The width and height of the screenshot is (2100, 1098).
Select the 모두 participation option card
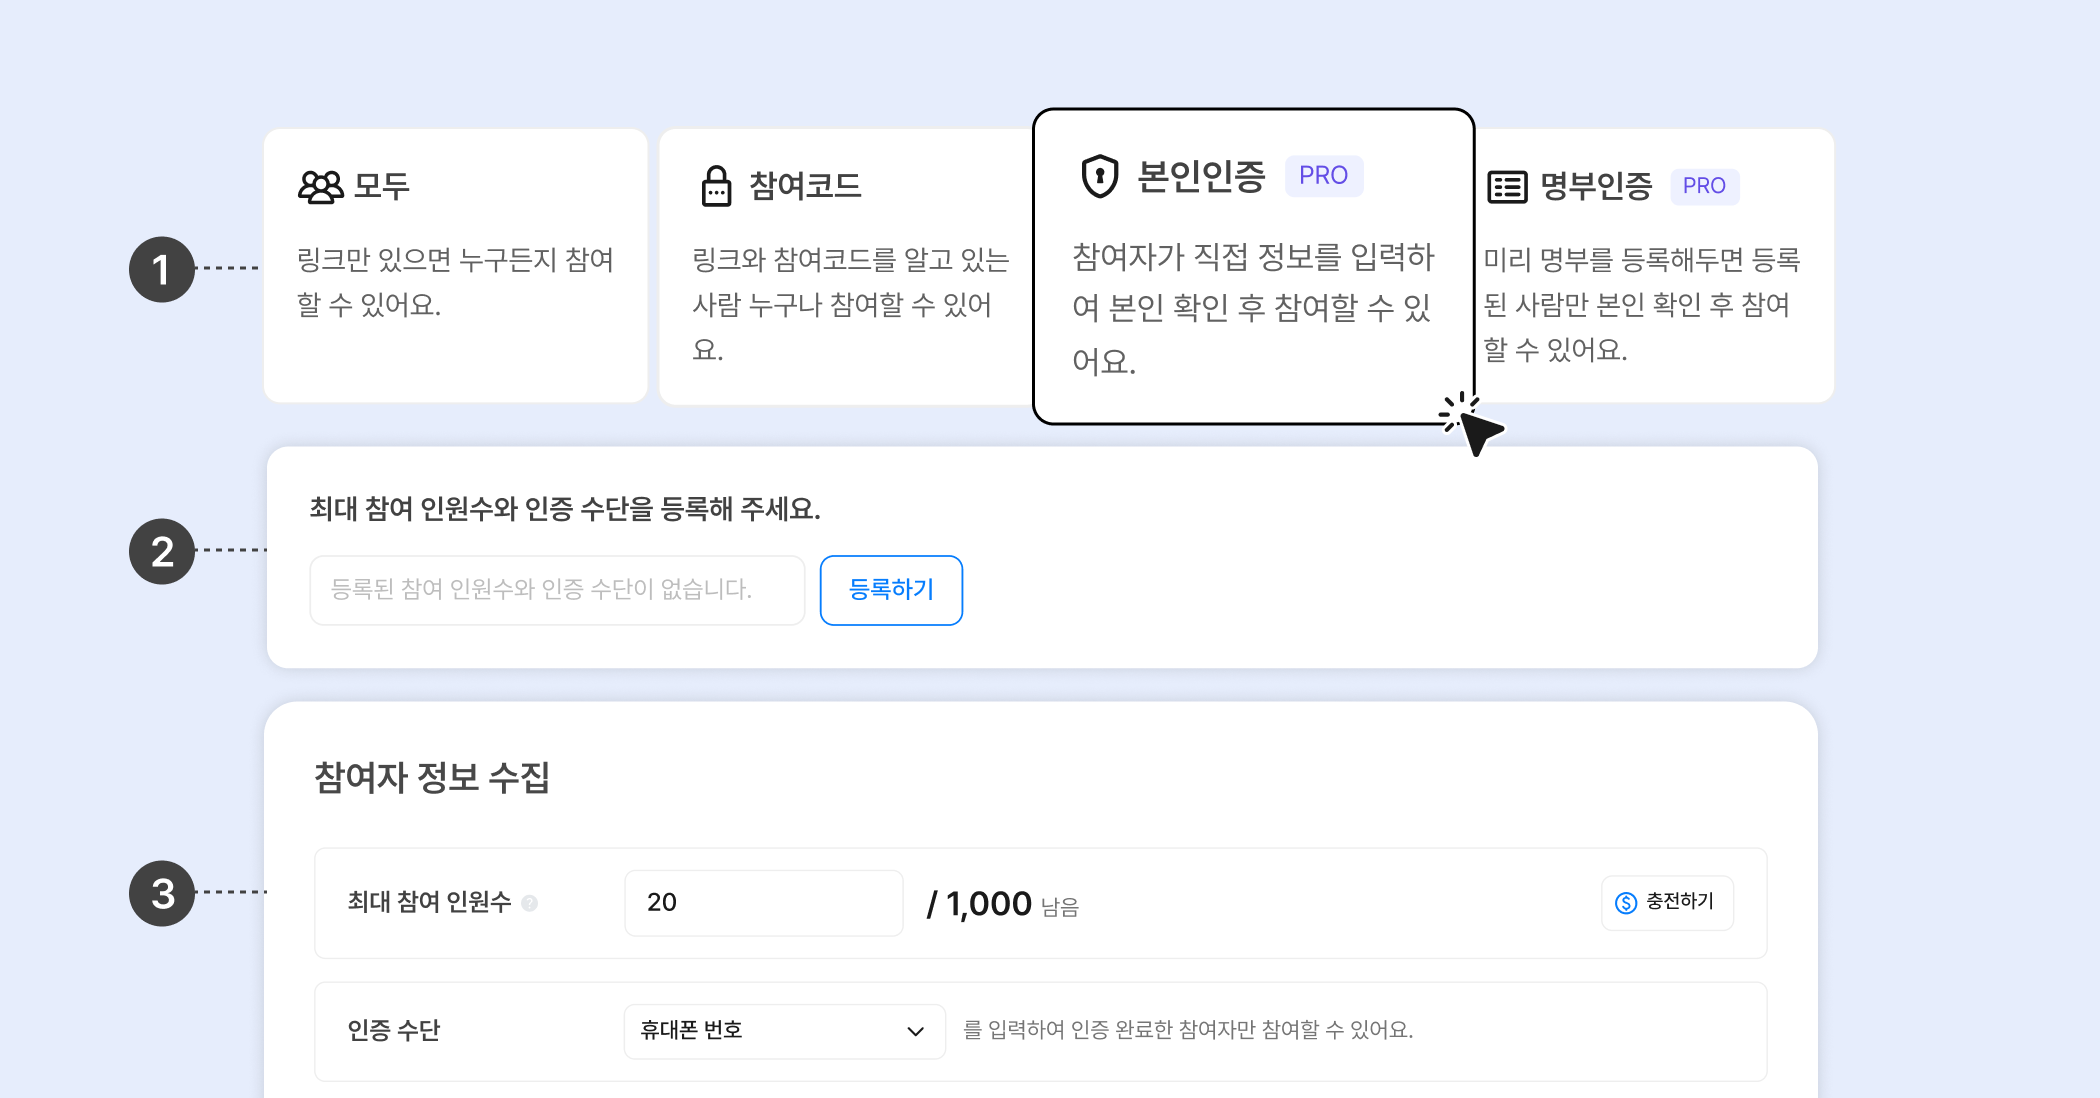455,266
